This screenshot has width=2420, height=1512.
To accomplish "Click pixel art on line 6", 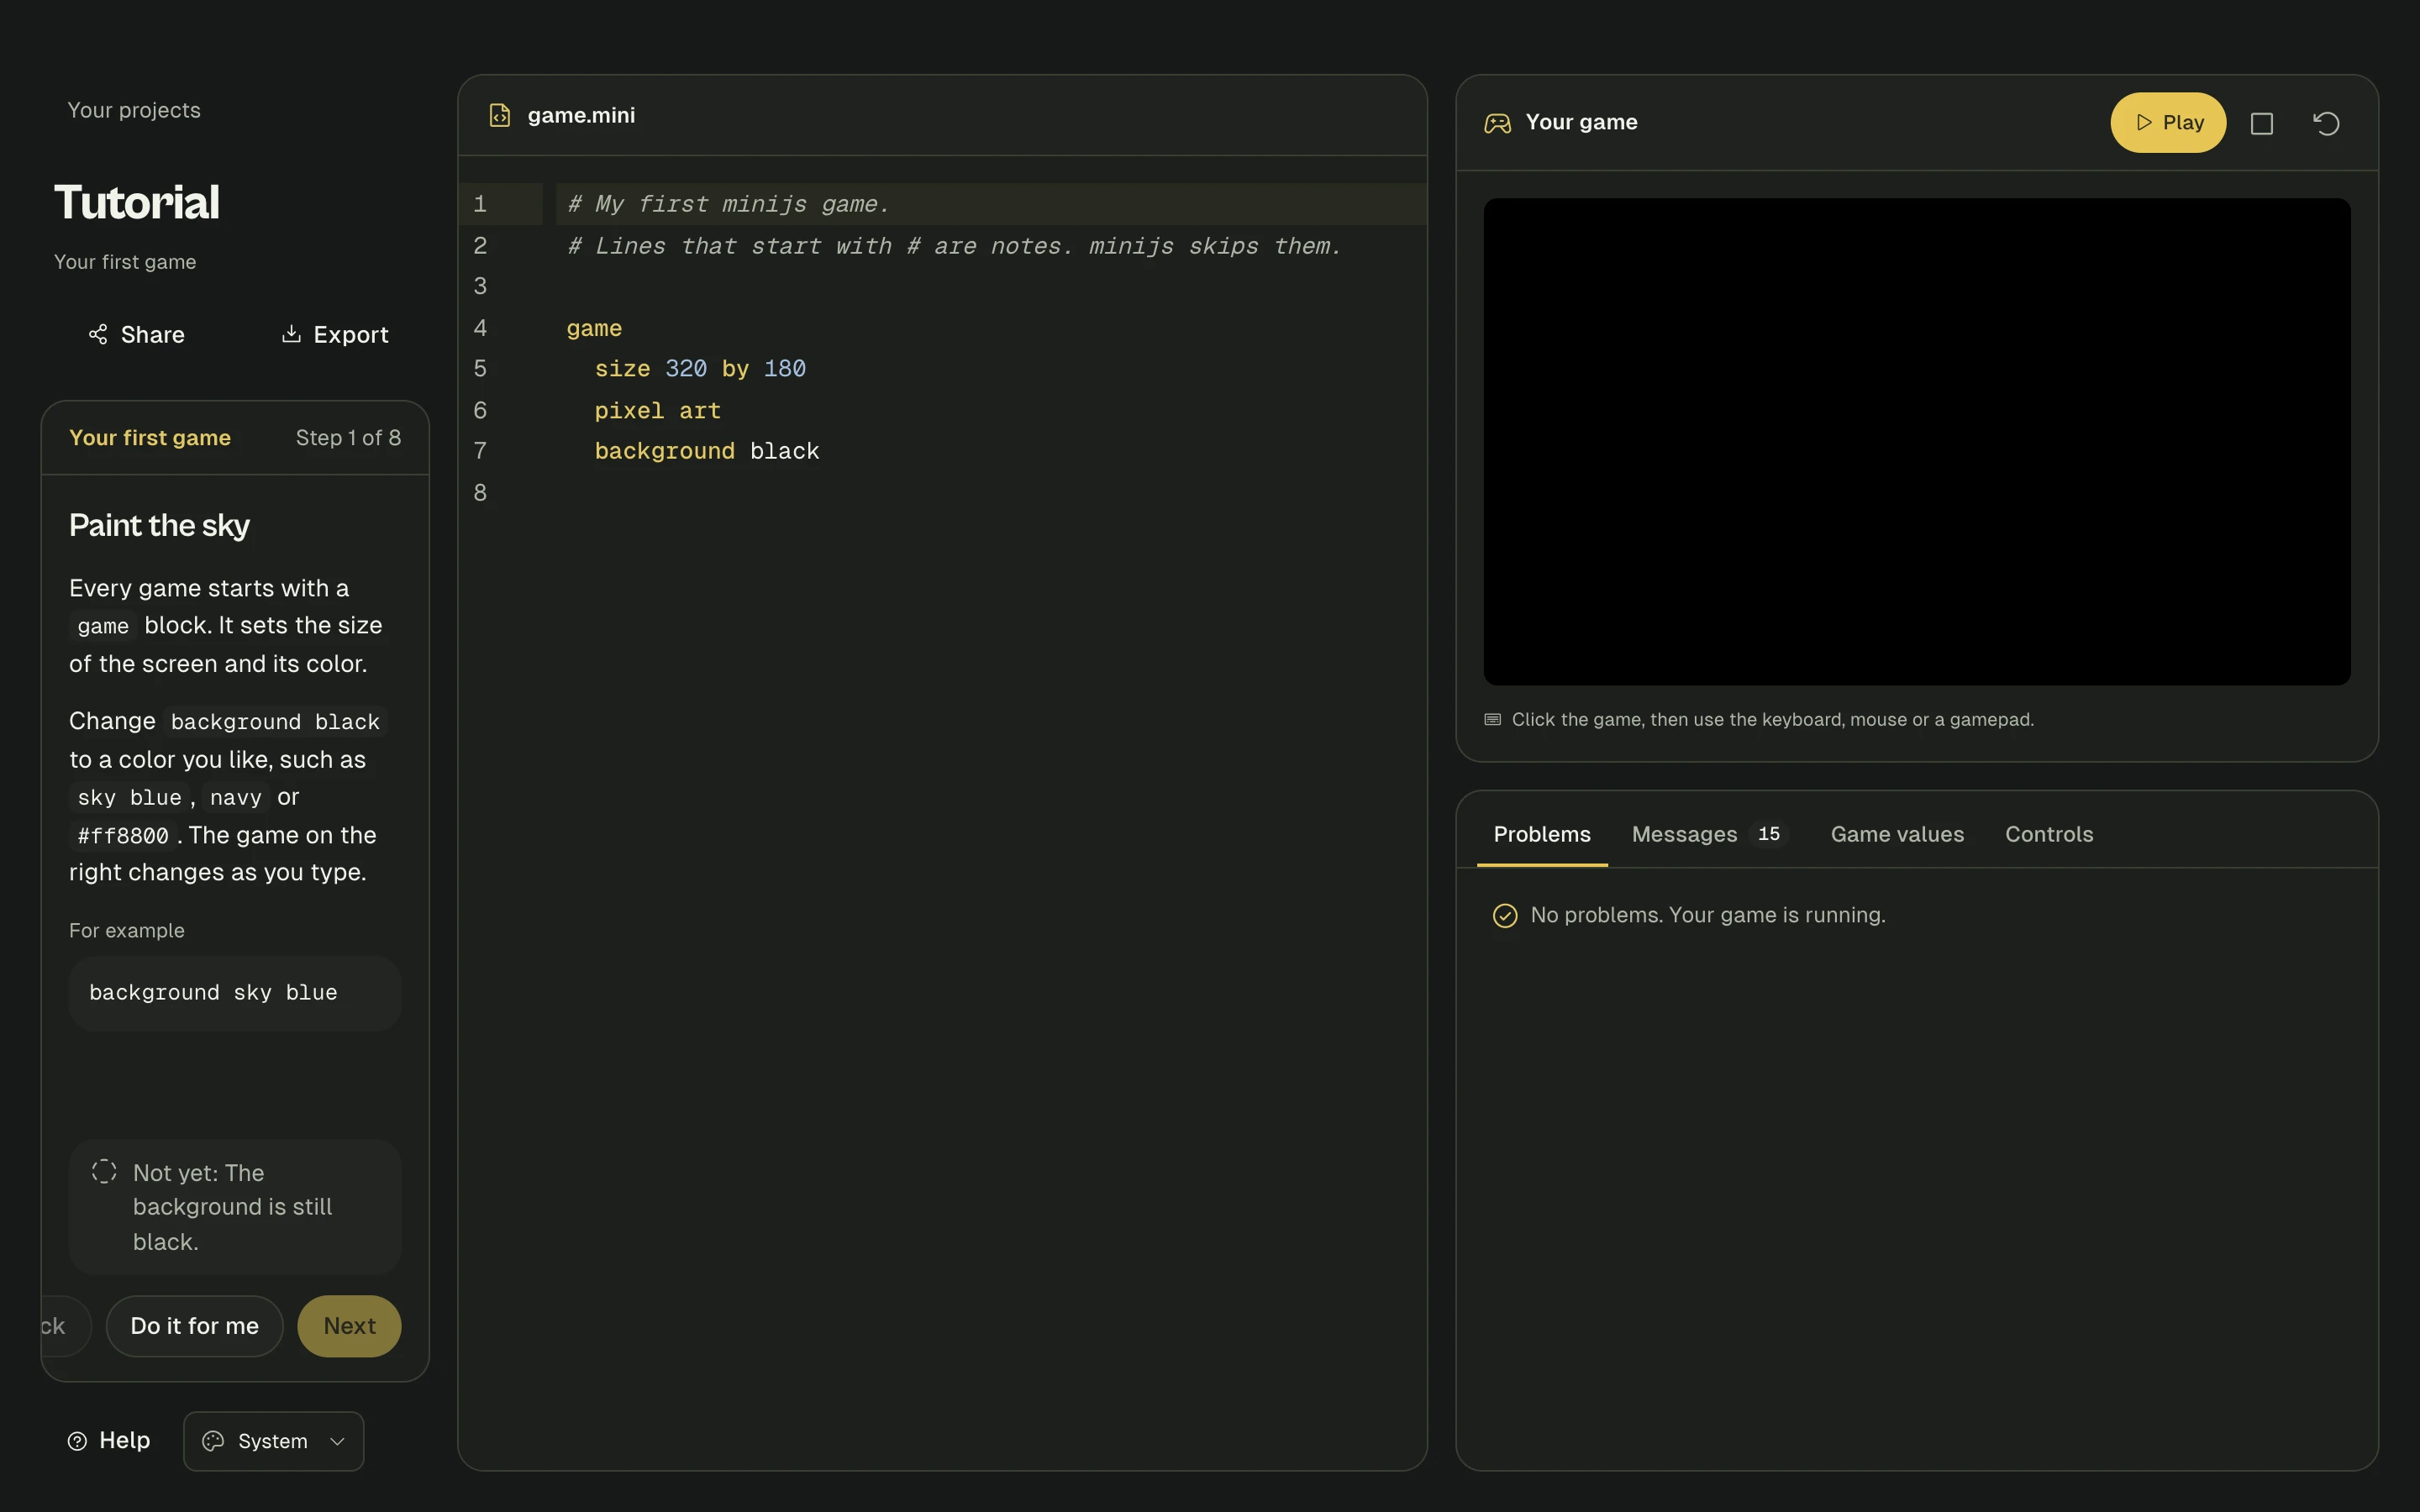I will click(657, 411).
